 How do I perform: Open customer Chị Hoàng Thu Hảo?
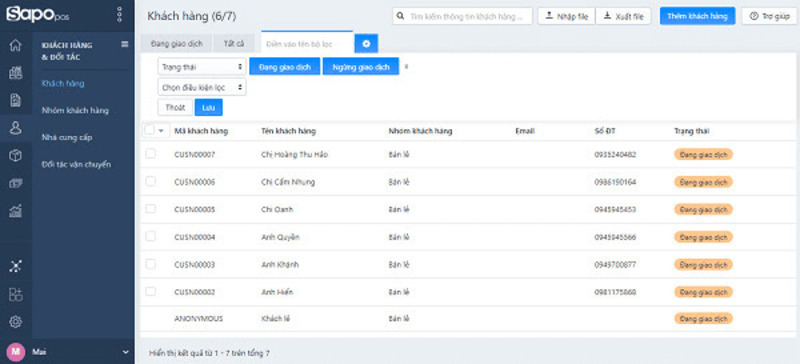click(294, 154)
